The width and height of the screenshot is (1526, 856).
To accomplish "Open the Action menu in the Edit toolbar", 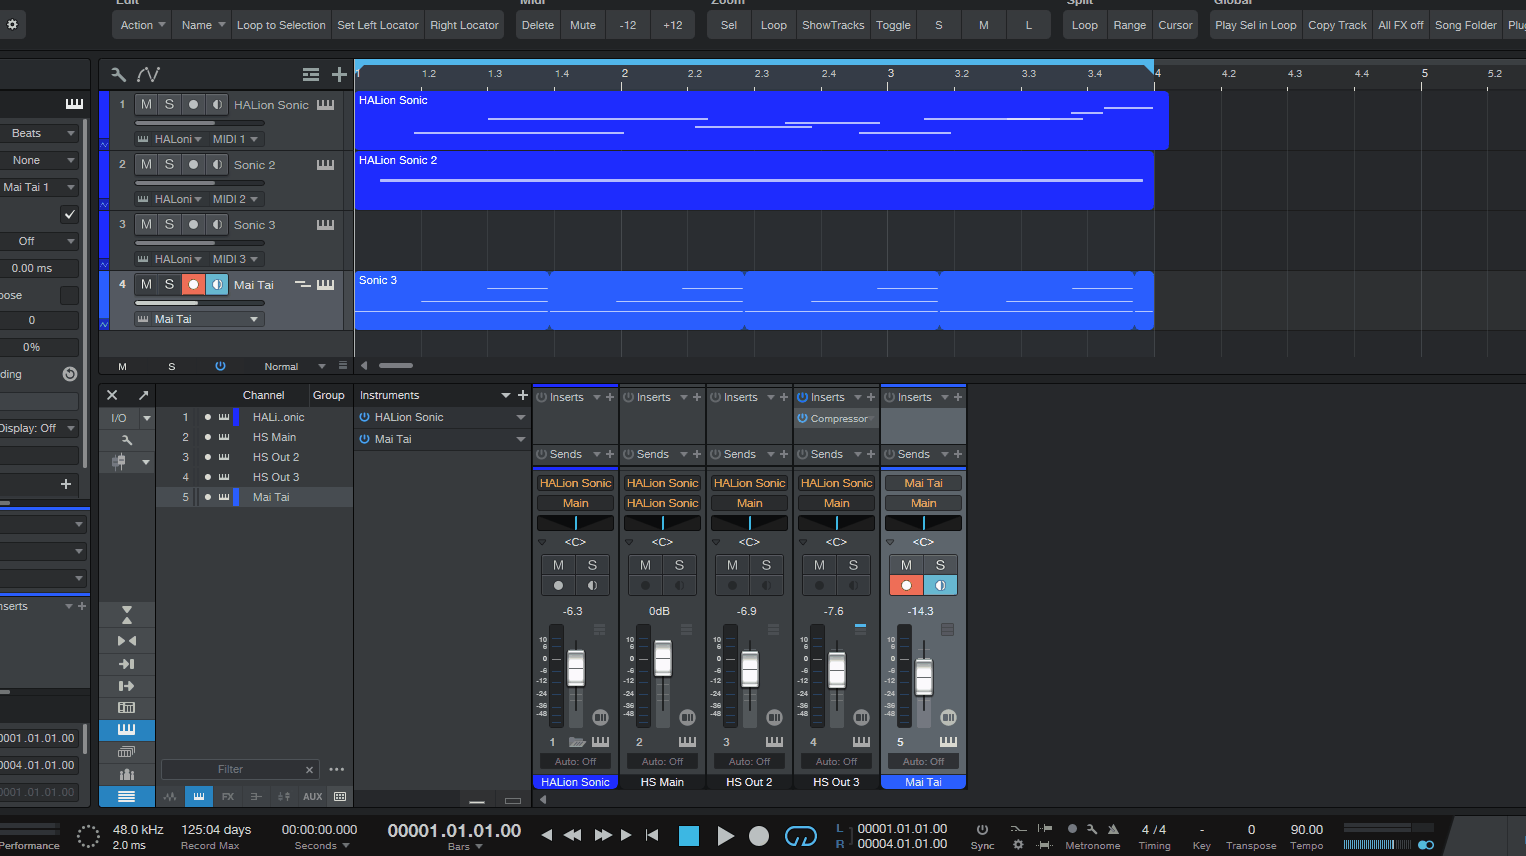I will coord(141,24).
